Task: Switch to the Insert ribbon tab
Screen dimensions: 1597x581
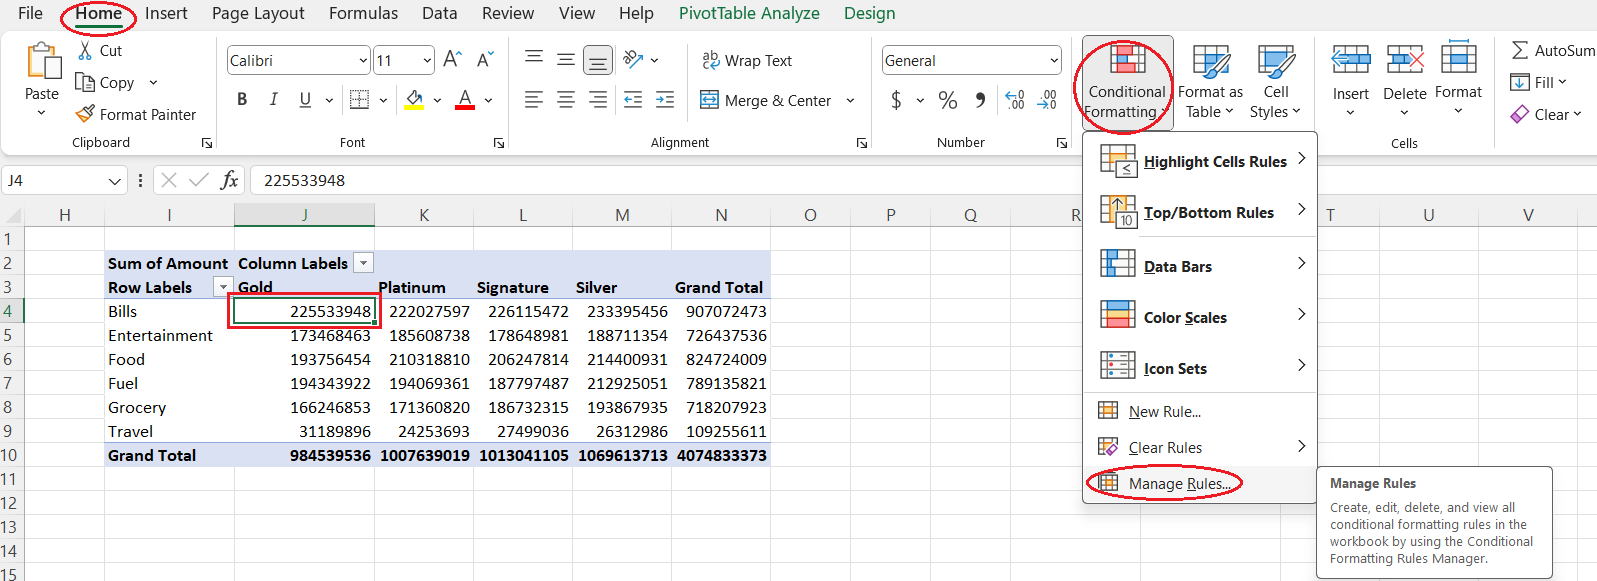Action: (166, 13)
